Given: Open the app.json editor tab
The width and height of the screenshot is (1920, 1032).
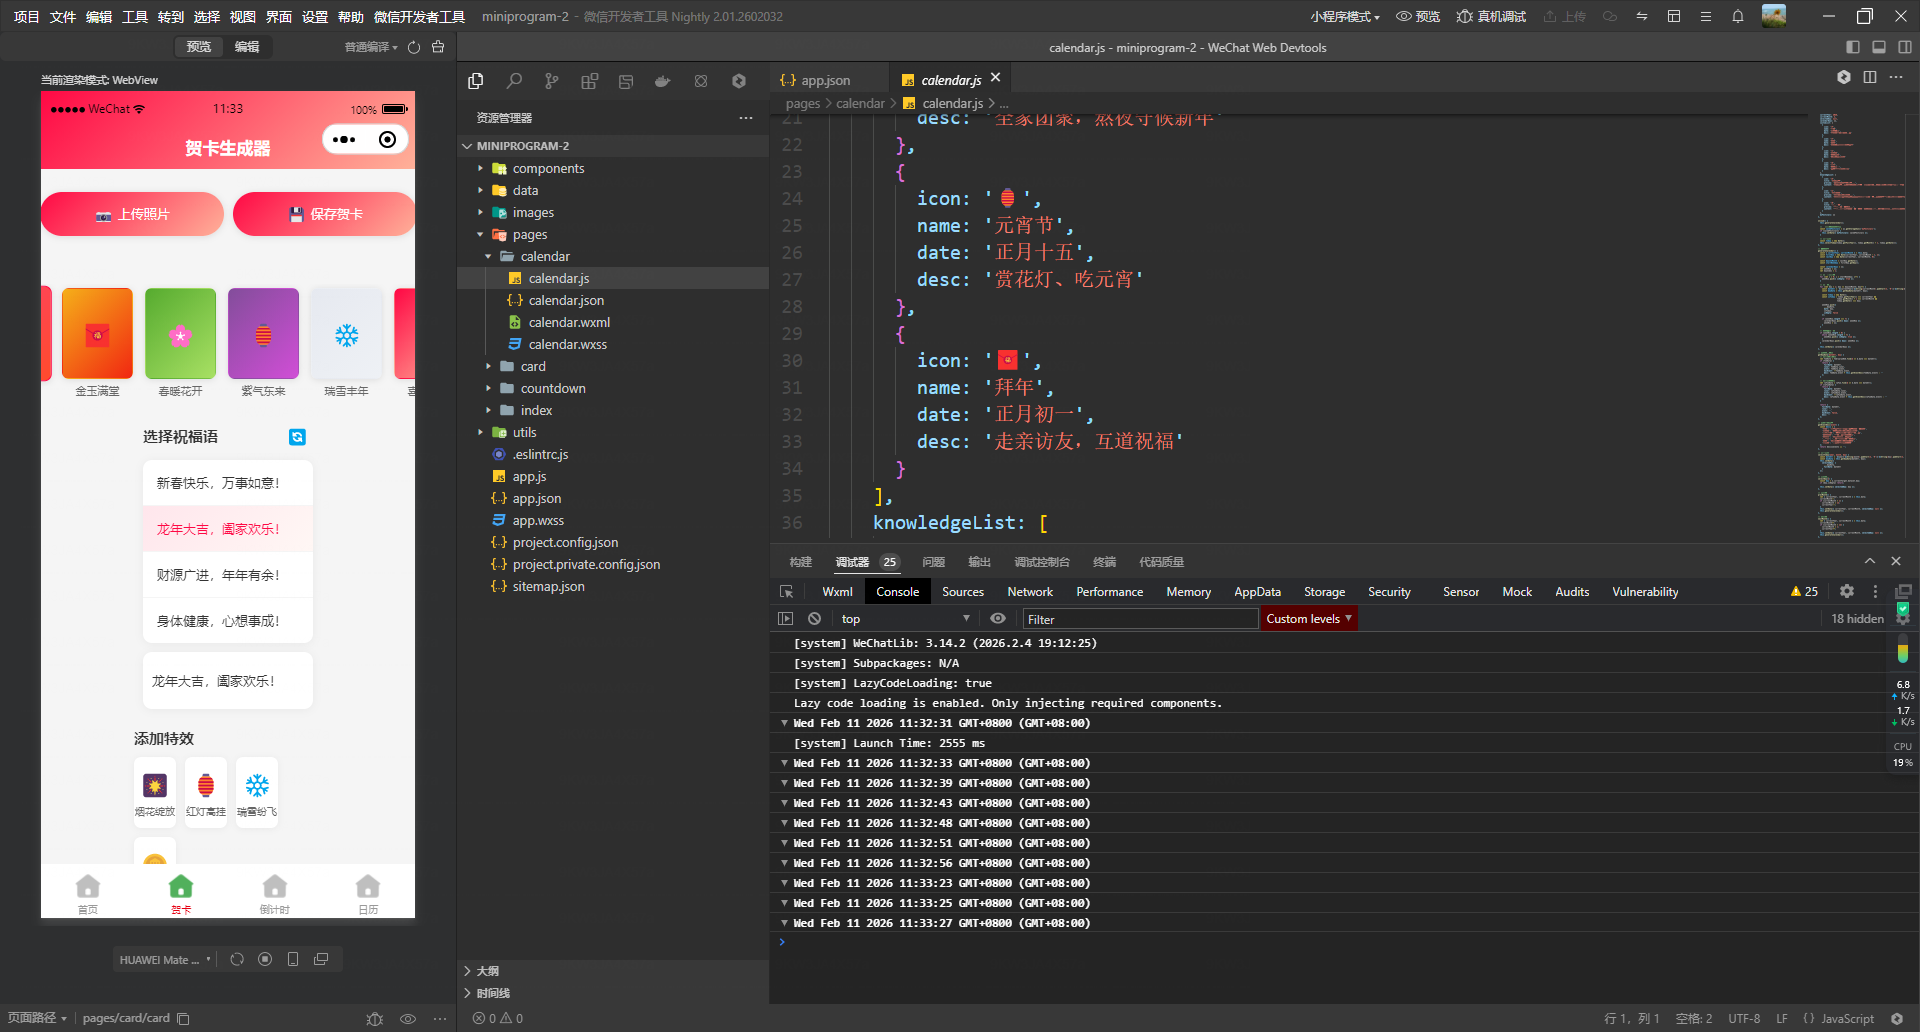Looking at the screenshot, I should click(825, 80).
